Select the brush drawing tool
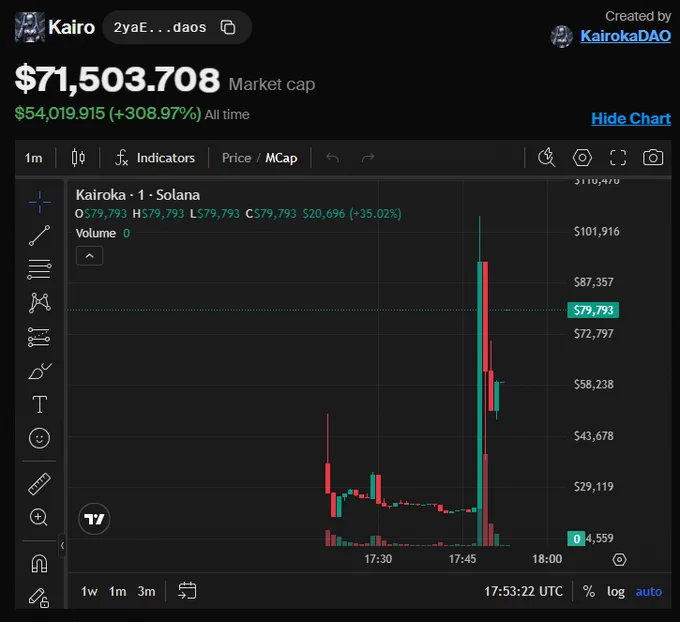Image resolution: width=680 pixels, height=622 pixels. [39, 371]
